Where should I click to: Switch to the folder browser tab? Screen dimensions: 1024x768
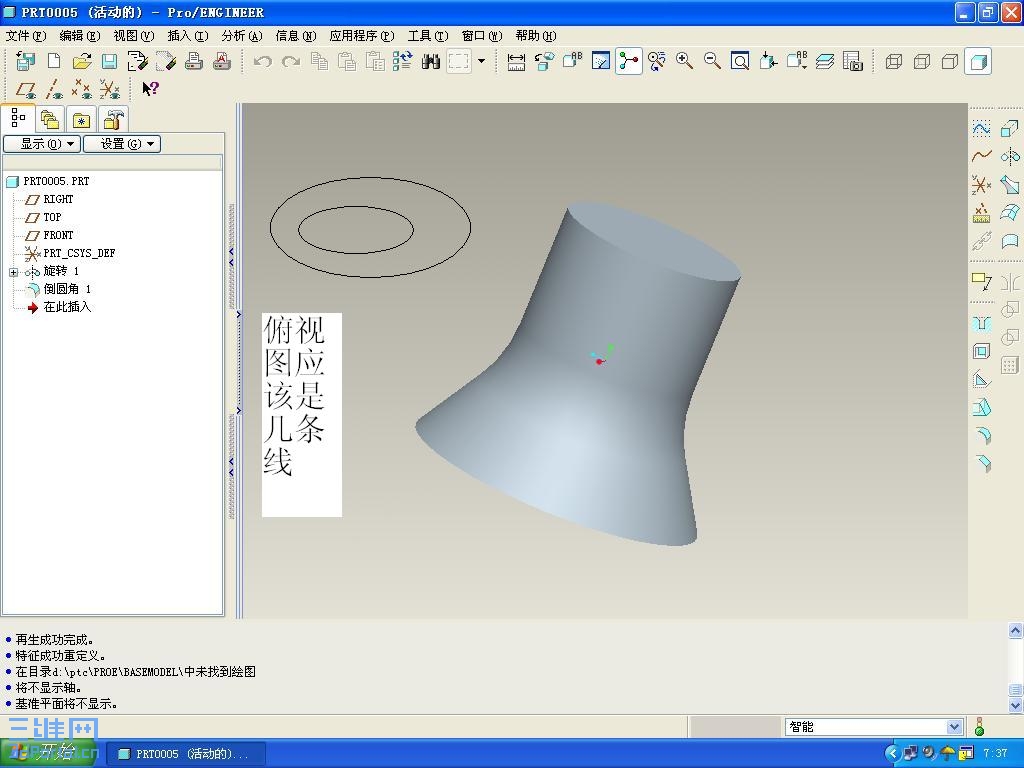tap(50, 120)
